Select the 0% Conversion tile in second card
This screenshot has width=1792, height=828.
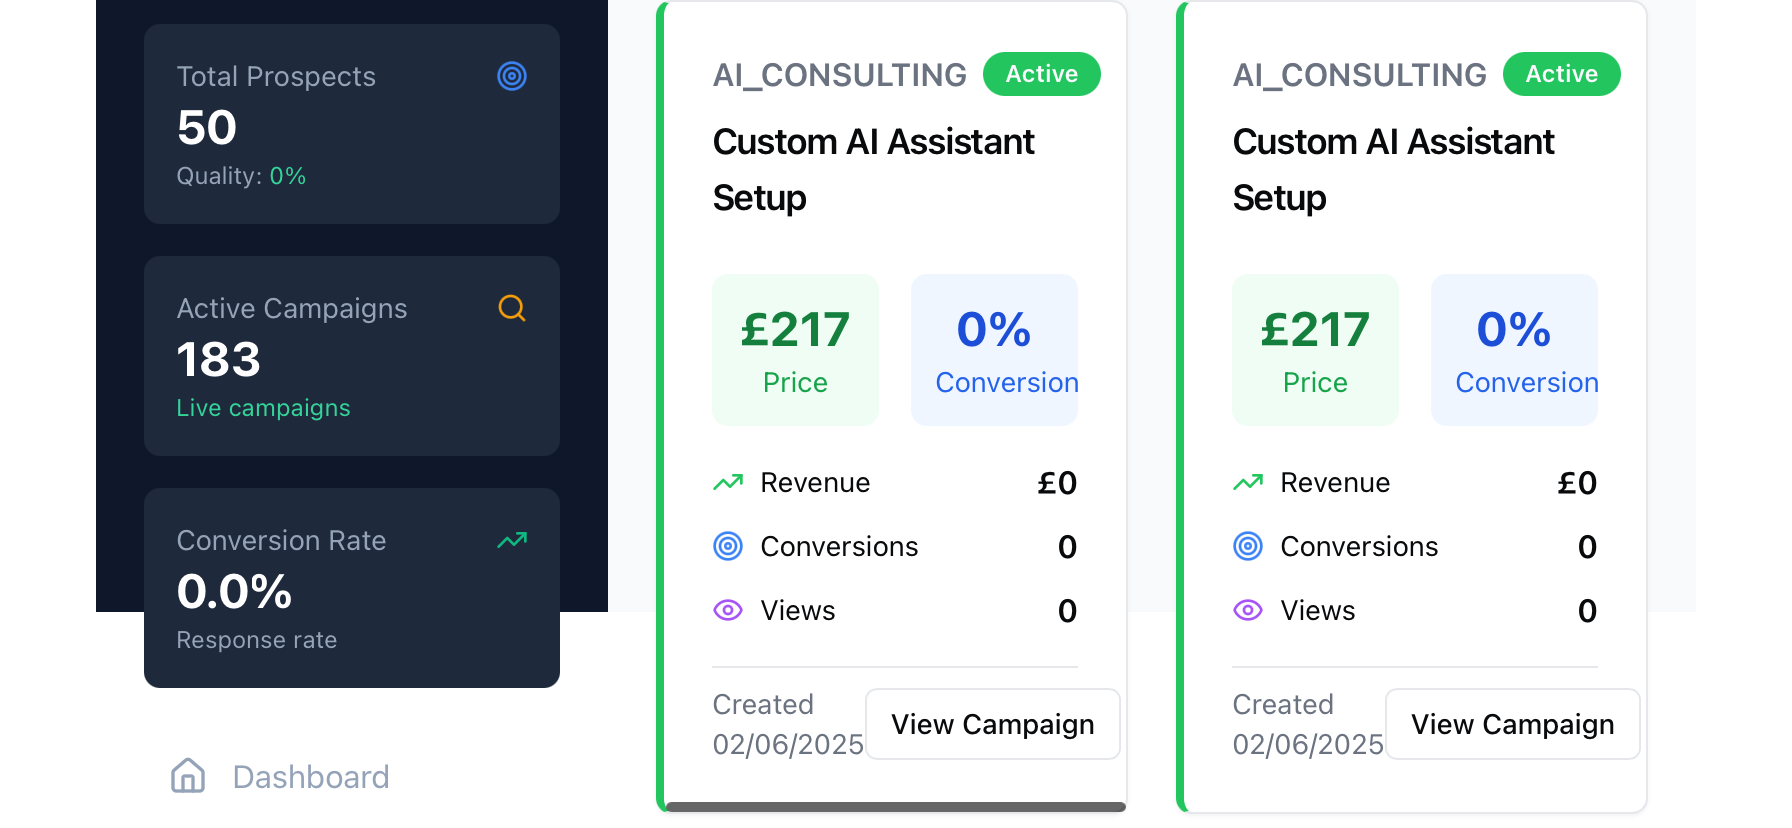pos(1514,350)
